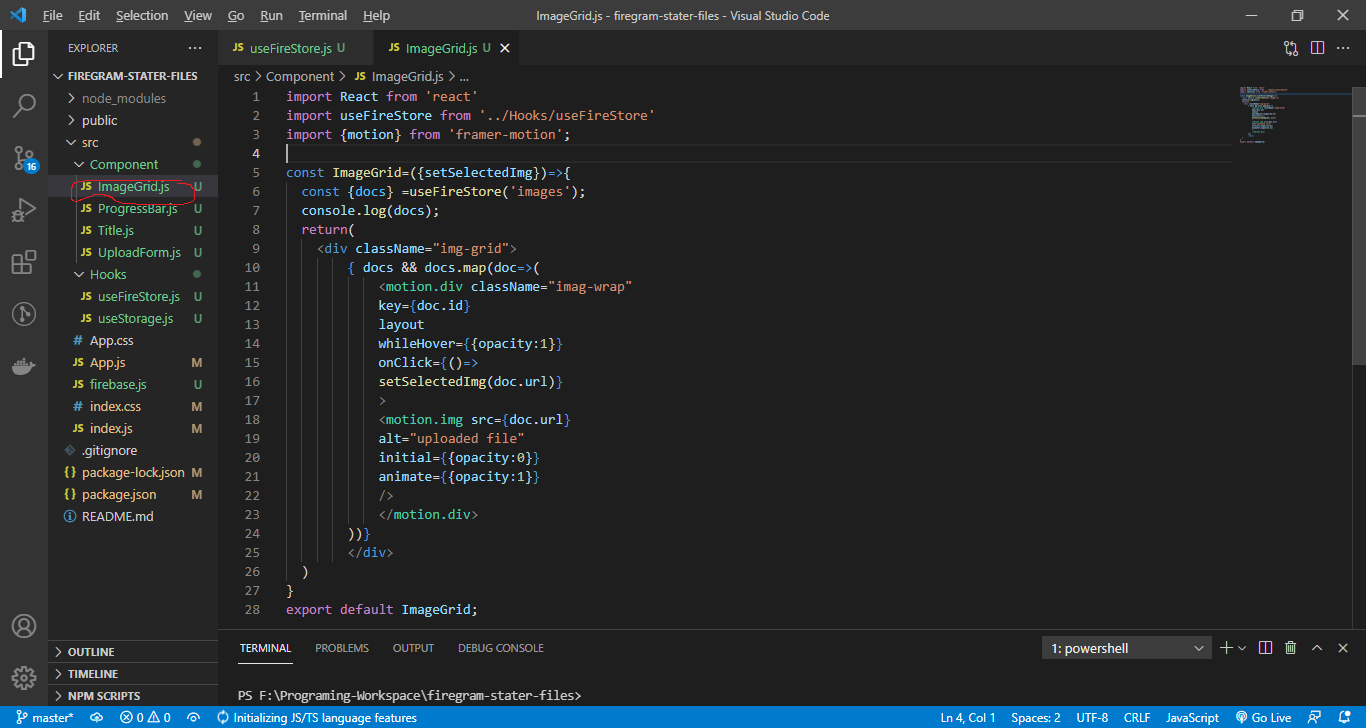Viewport: 1366px width, 728px height.
Task: Switch to the OUTPUT panel tab
Action: coord(413,648)
